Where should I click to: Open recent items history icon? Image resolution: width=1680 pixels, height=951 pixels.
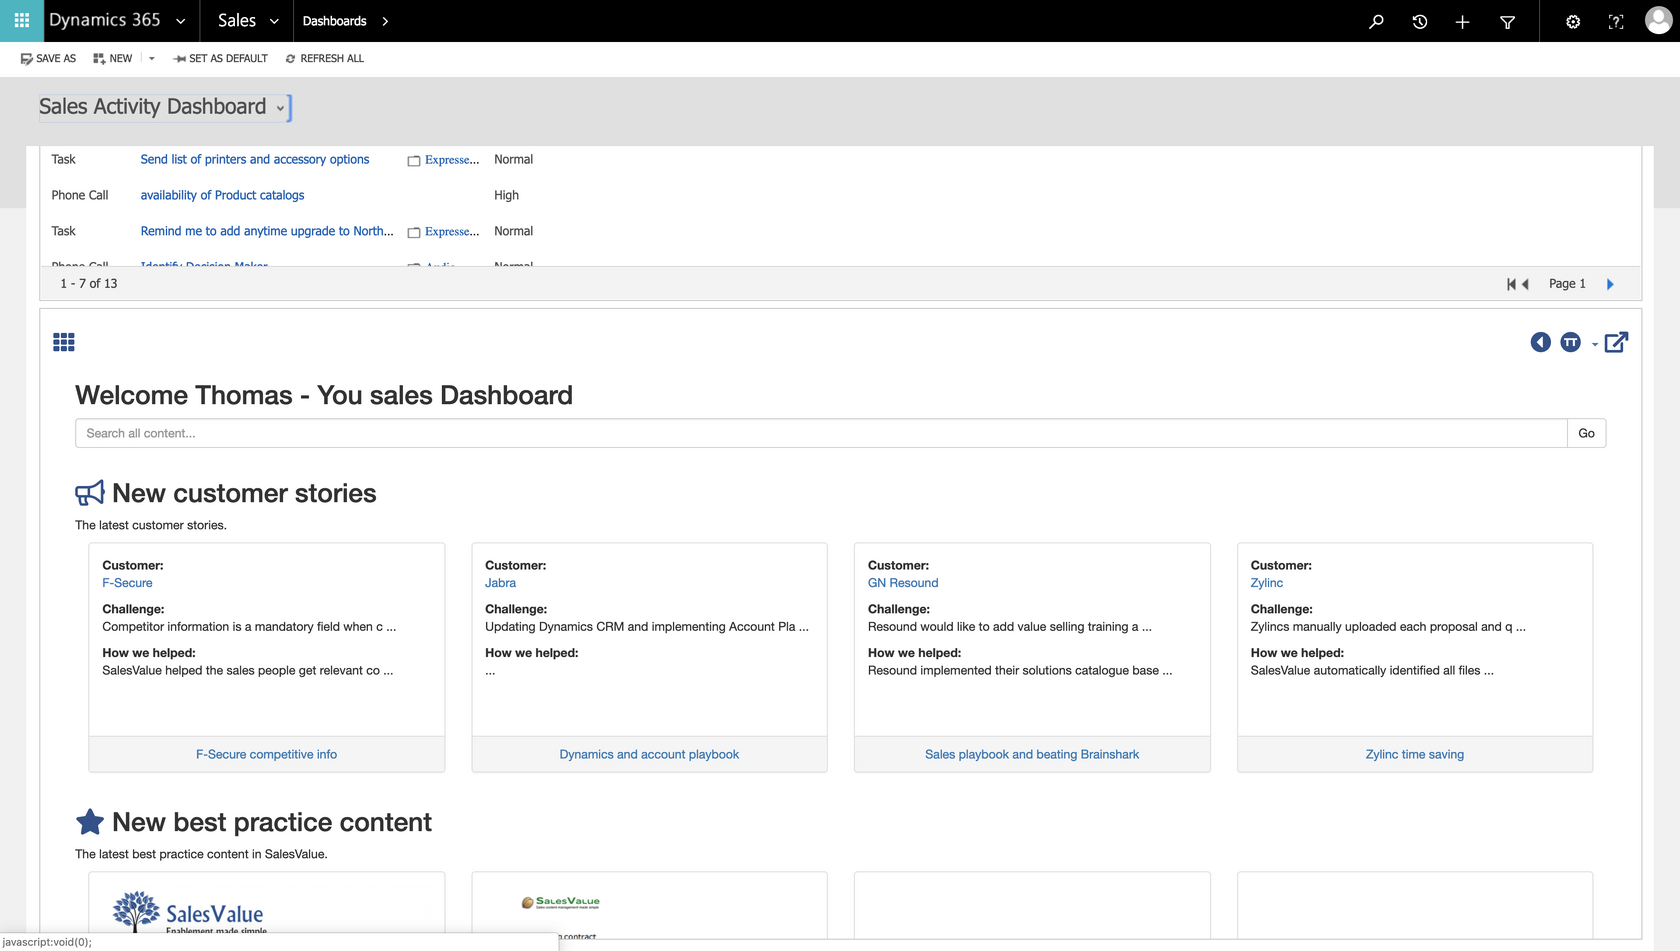click(x=1419, y=21)
